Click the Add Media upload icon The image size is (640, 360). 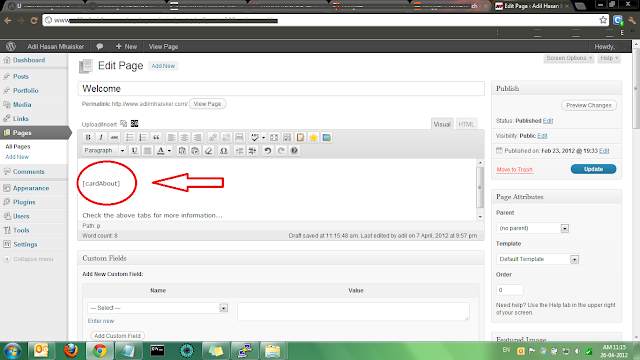point(124,123)
